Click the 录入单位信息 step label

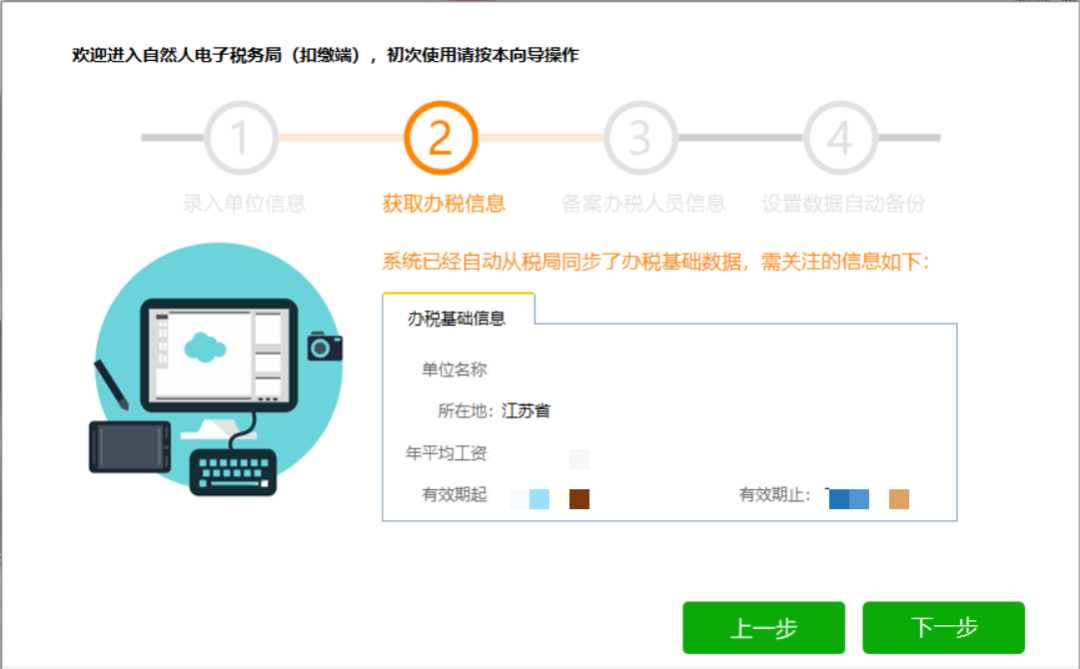[244, 204]
